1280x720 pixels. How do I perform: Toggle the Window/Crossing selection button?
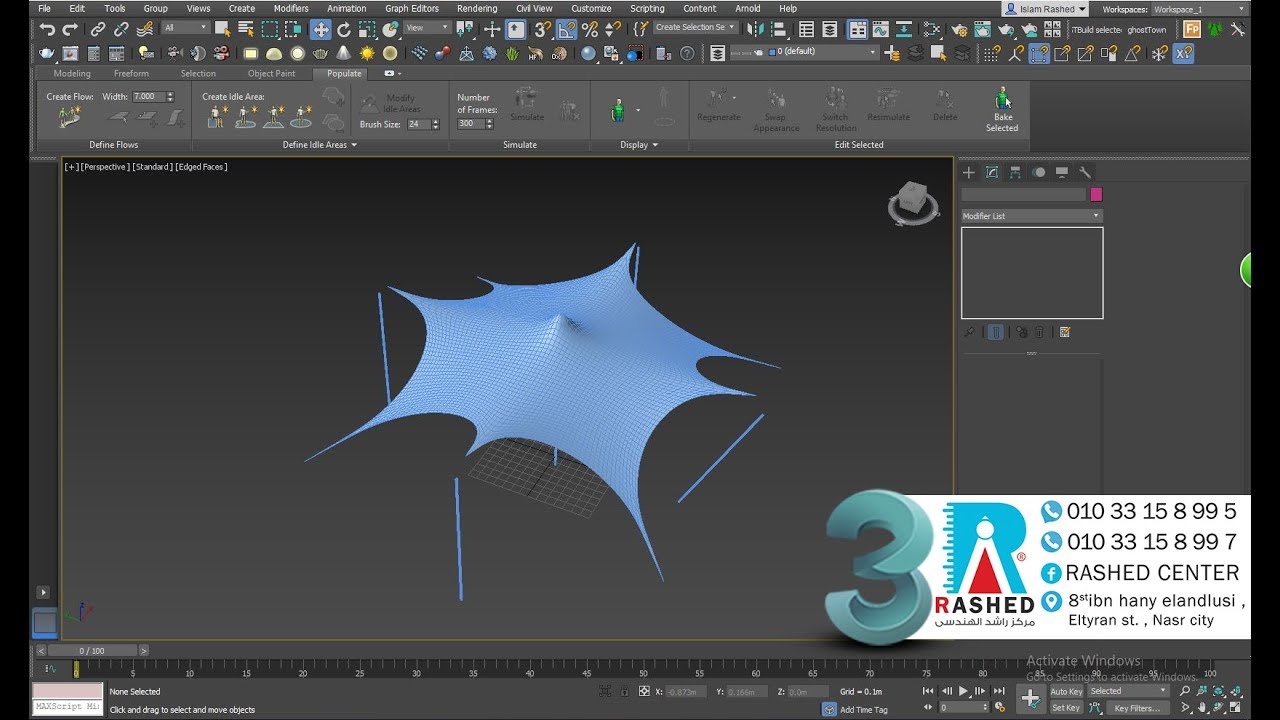click(292, 29)
